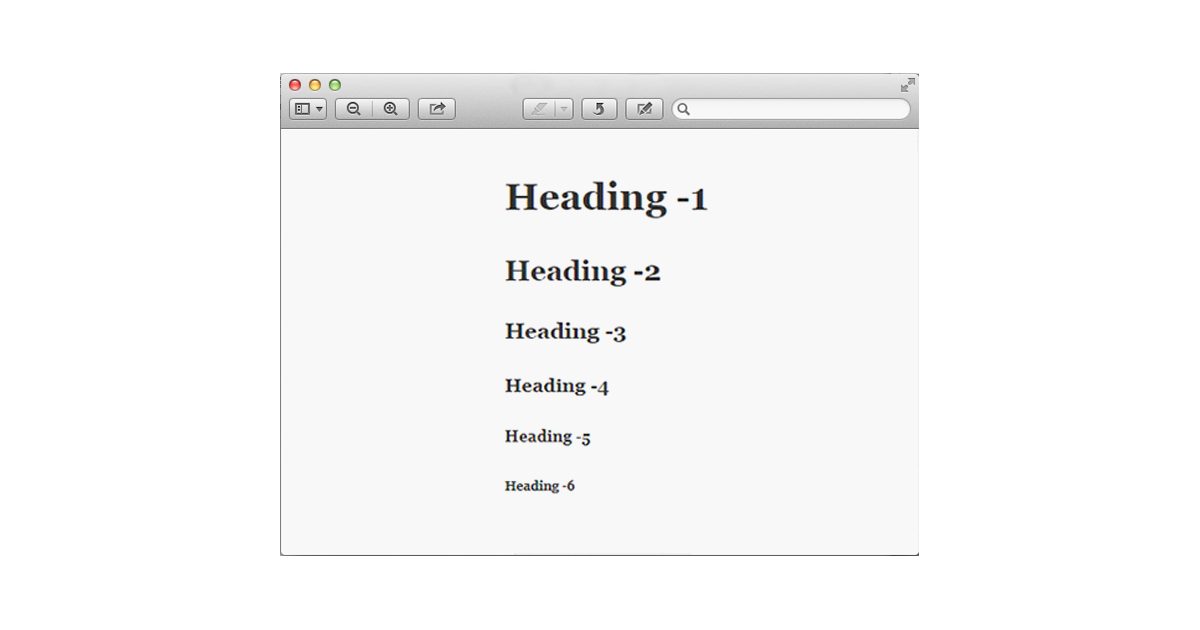This screenshot has width=1200, height=630.
Task: Place the cursor on "Heading -5"
Action: coord(547,437)
